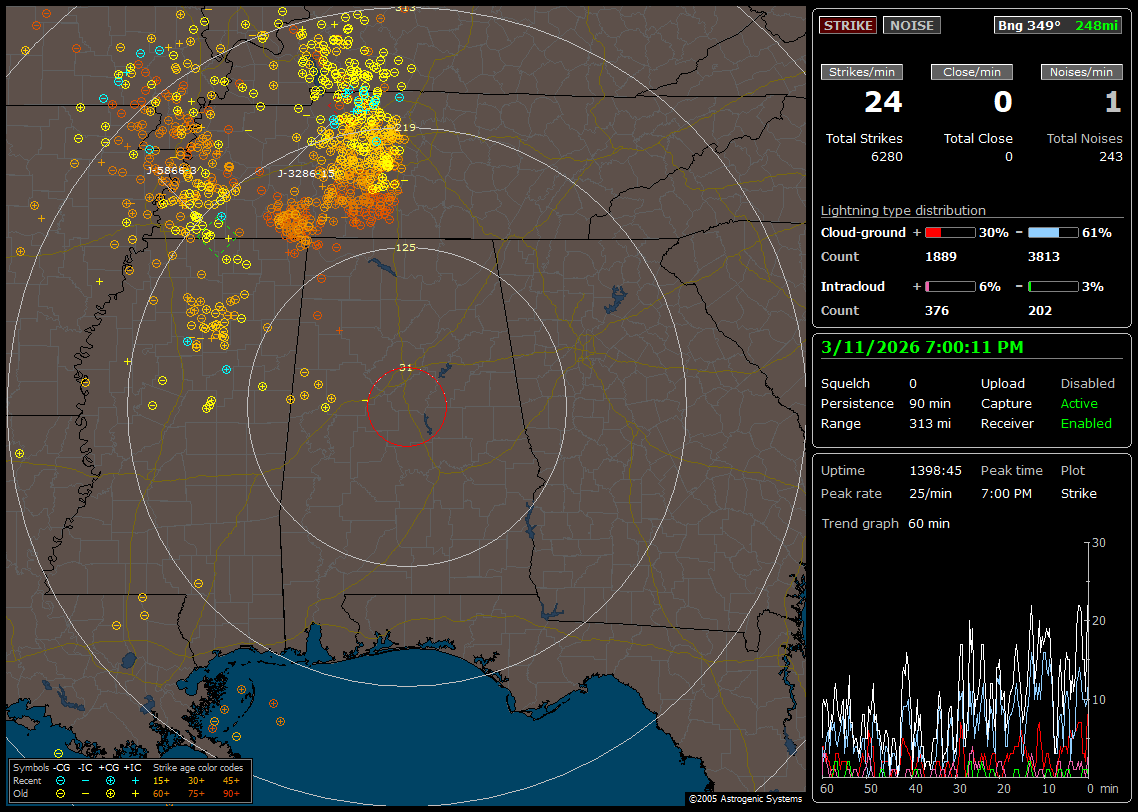Select the Strikes/min label tab
Viewport: 1138px width, 812px height.
tap(862, 72)
